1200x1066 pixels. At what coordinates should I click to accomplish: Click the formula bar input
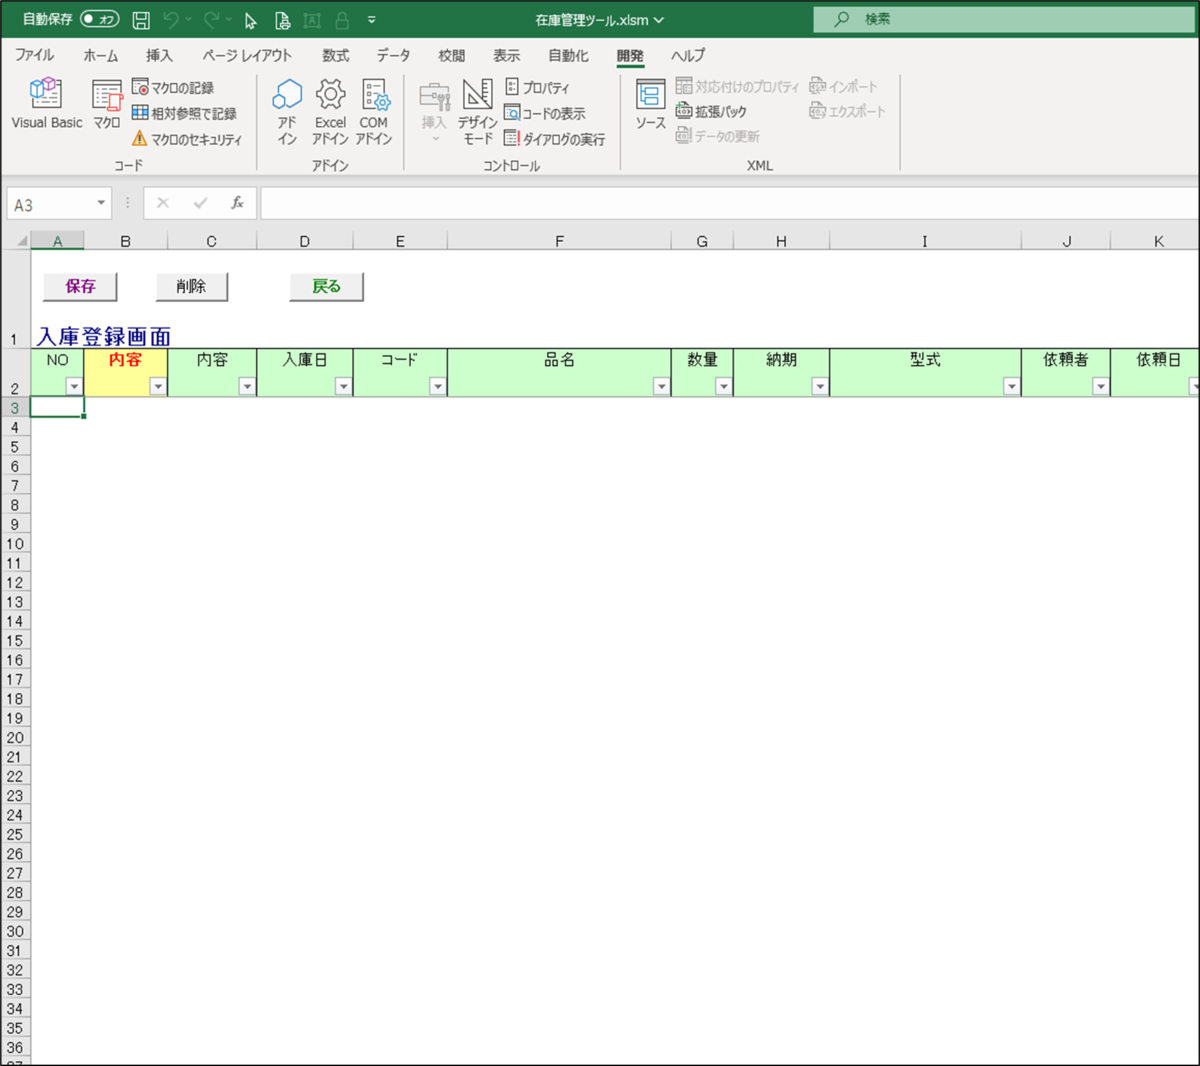point(729,203)
